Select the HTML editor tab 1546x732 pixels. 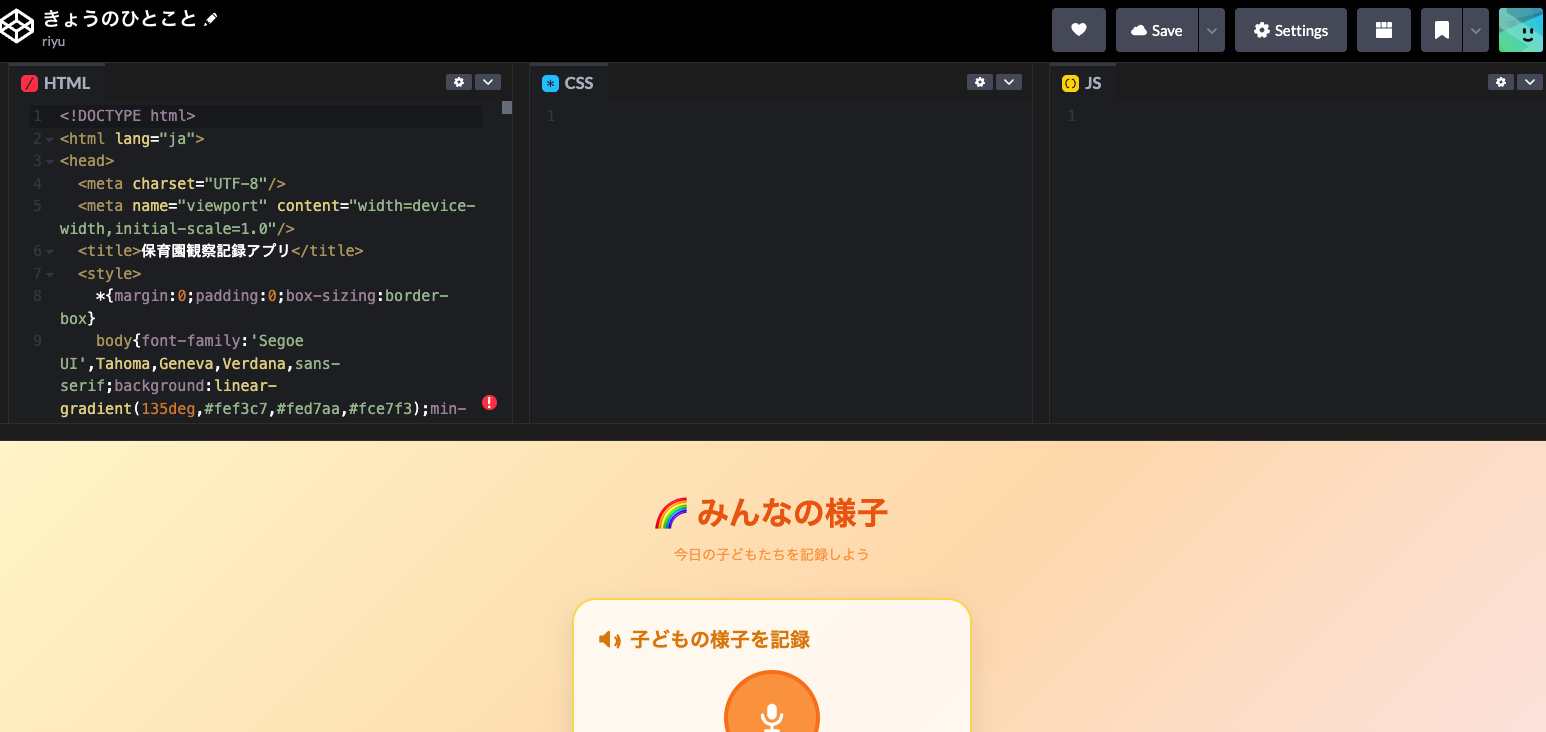coord(57,83)
